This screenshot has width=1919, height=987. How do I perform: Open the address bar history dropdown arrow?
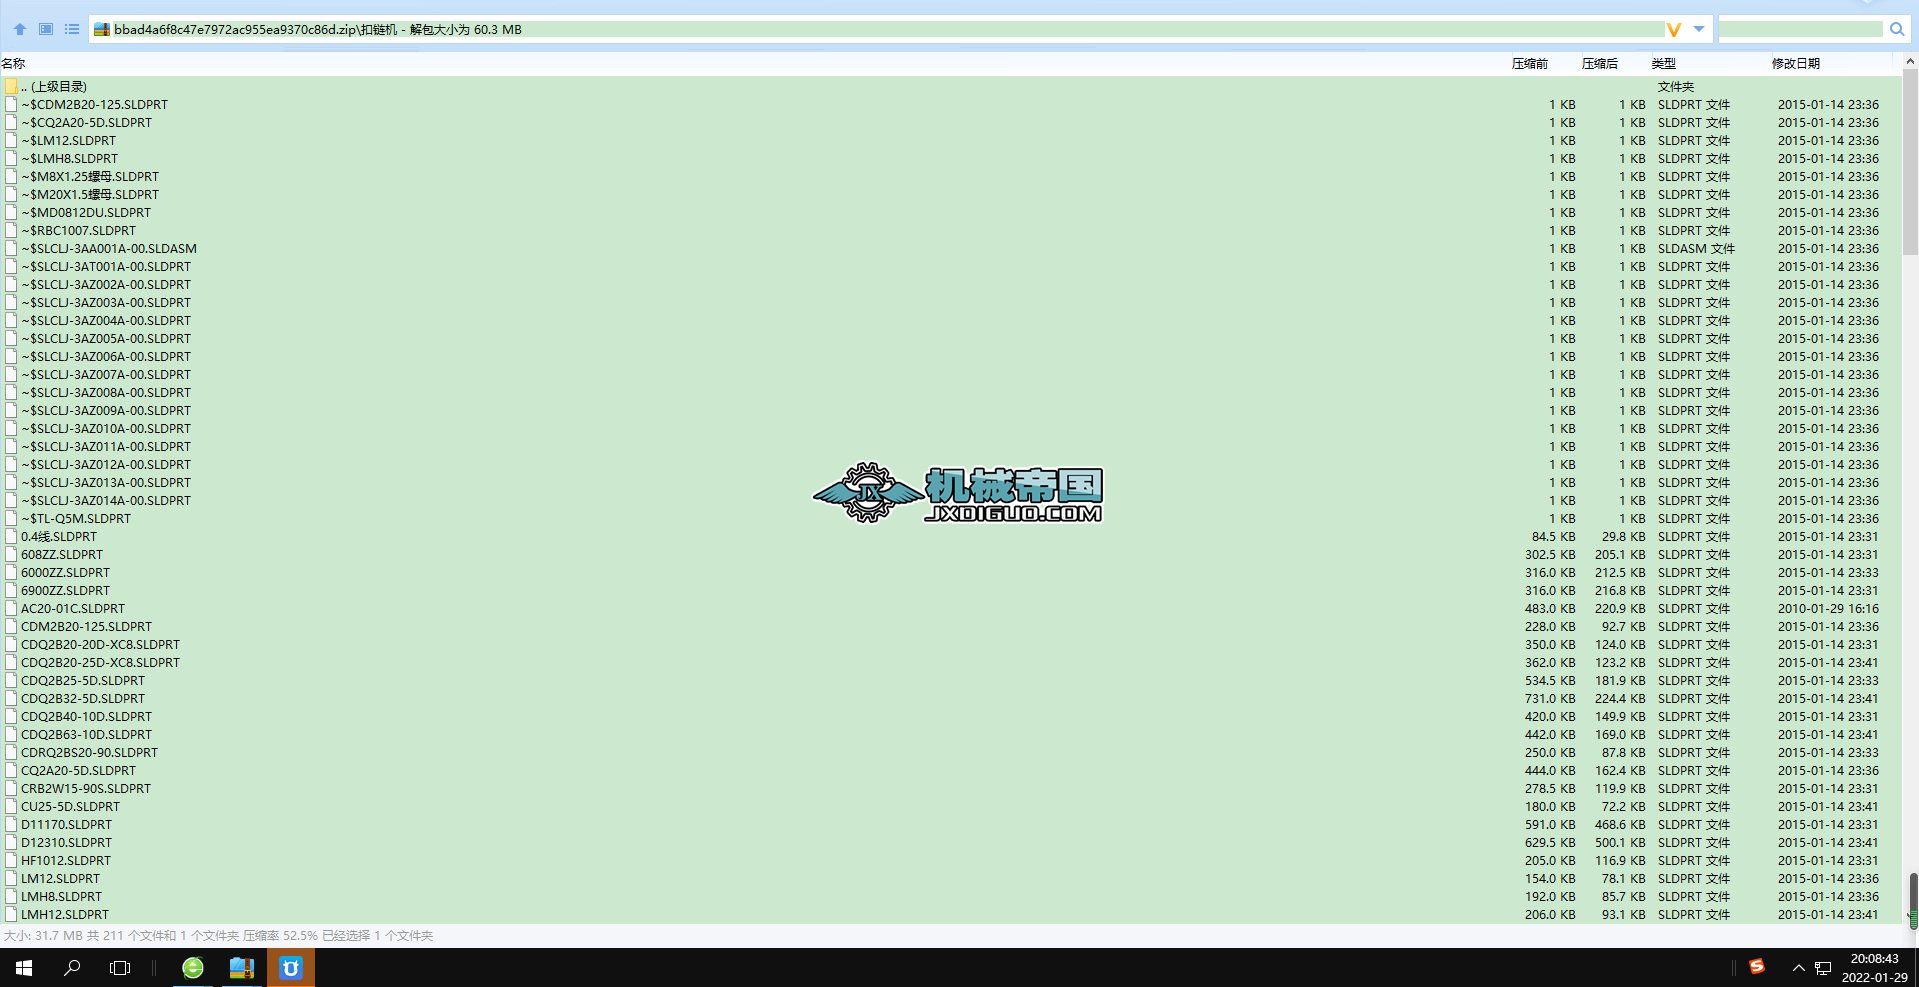click(1699, 29)
